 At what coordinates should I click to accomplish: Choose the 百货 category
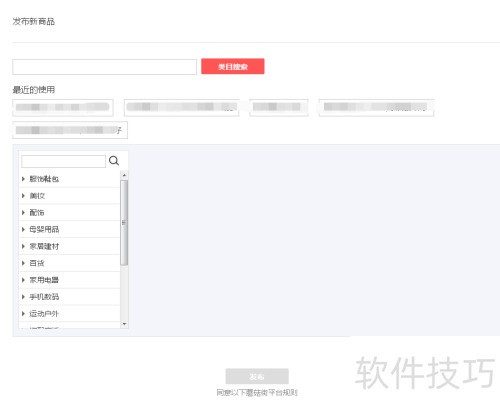click(37, 263)
